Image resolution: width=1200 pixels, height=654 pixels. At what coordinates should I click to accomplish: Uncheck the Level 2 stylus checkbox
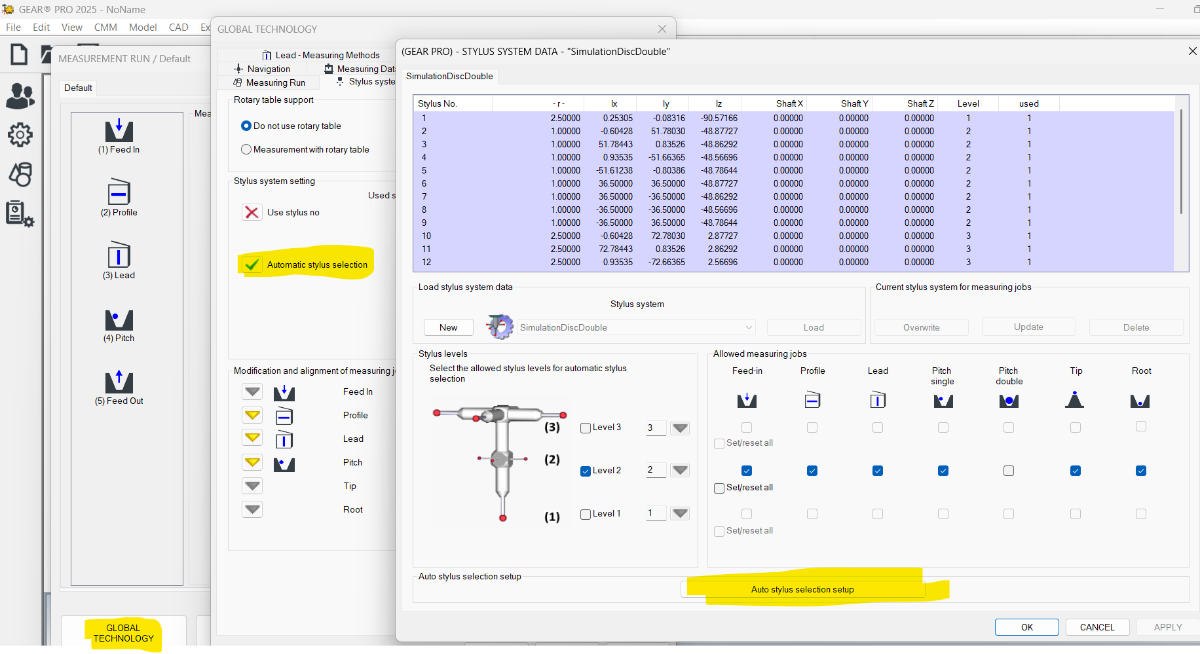586,471
